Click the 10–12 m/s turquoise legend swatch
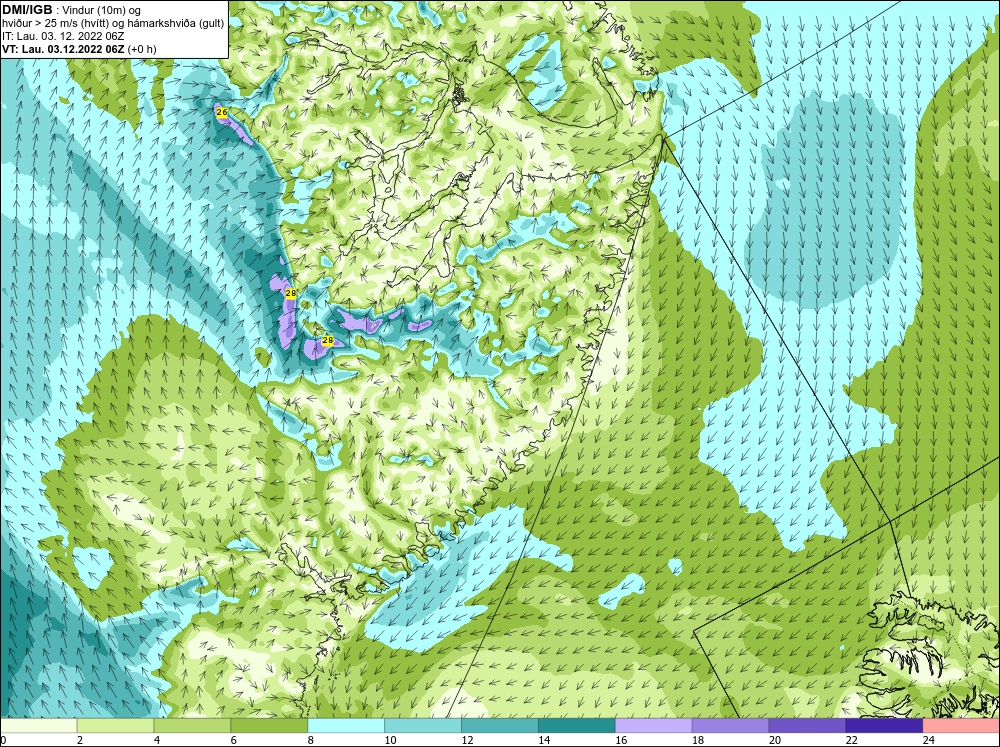 [423, 726]
